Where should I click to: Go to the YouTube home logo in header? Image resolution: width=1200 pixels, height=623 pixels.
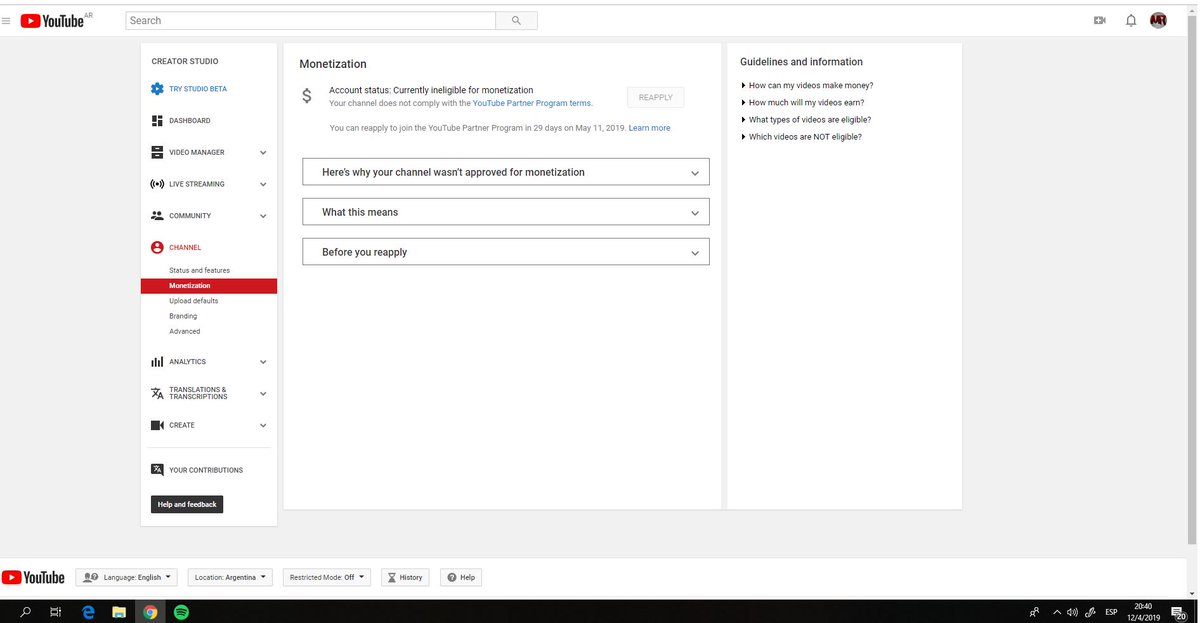click(52, 20)
